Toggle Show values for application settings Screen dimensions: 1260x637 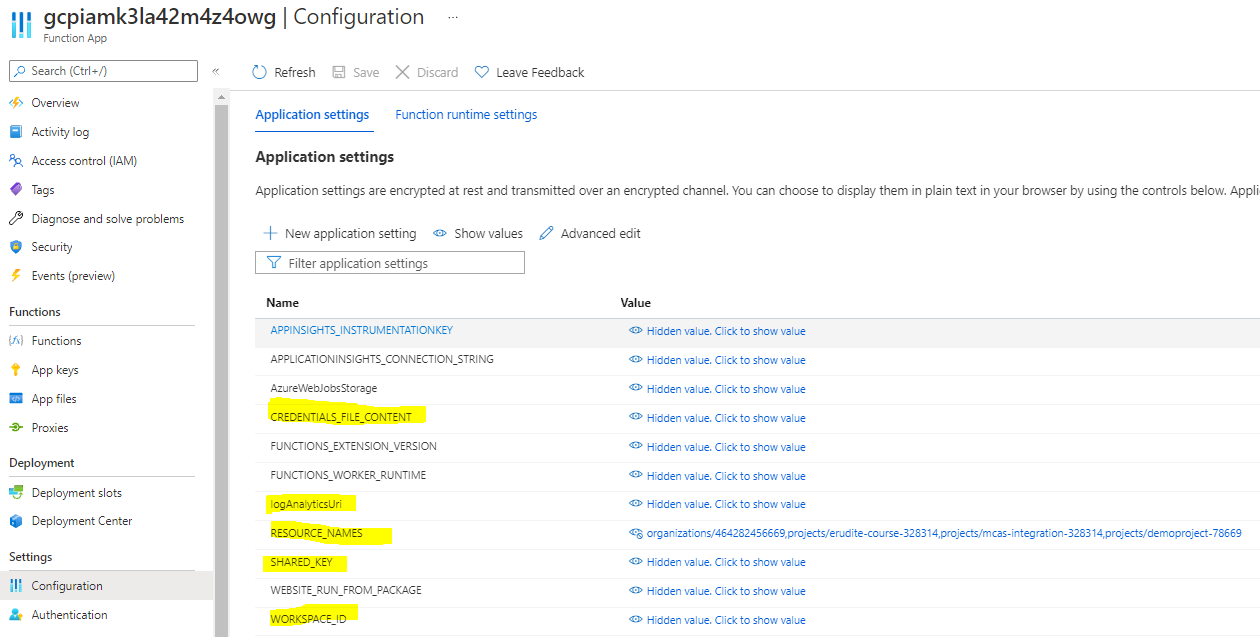(477, 233)
